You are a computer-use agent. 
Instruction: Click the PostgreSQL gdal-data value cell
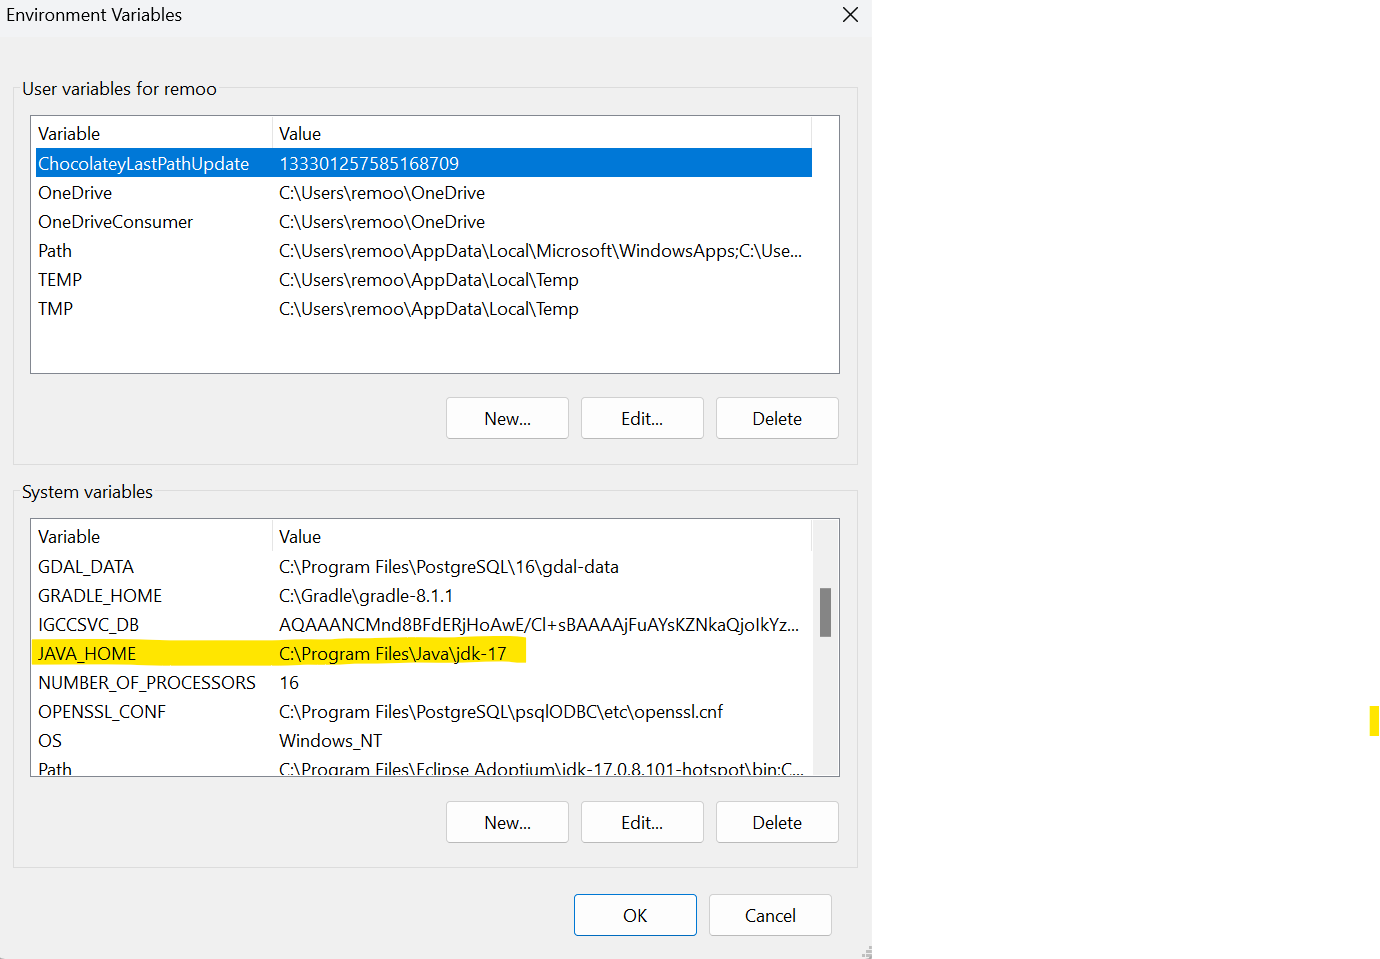click(449, 566)
